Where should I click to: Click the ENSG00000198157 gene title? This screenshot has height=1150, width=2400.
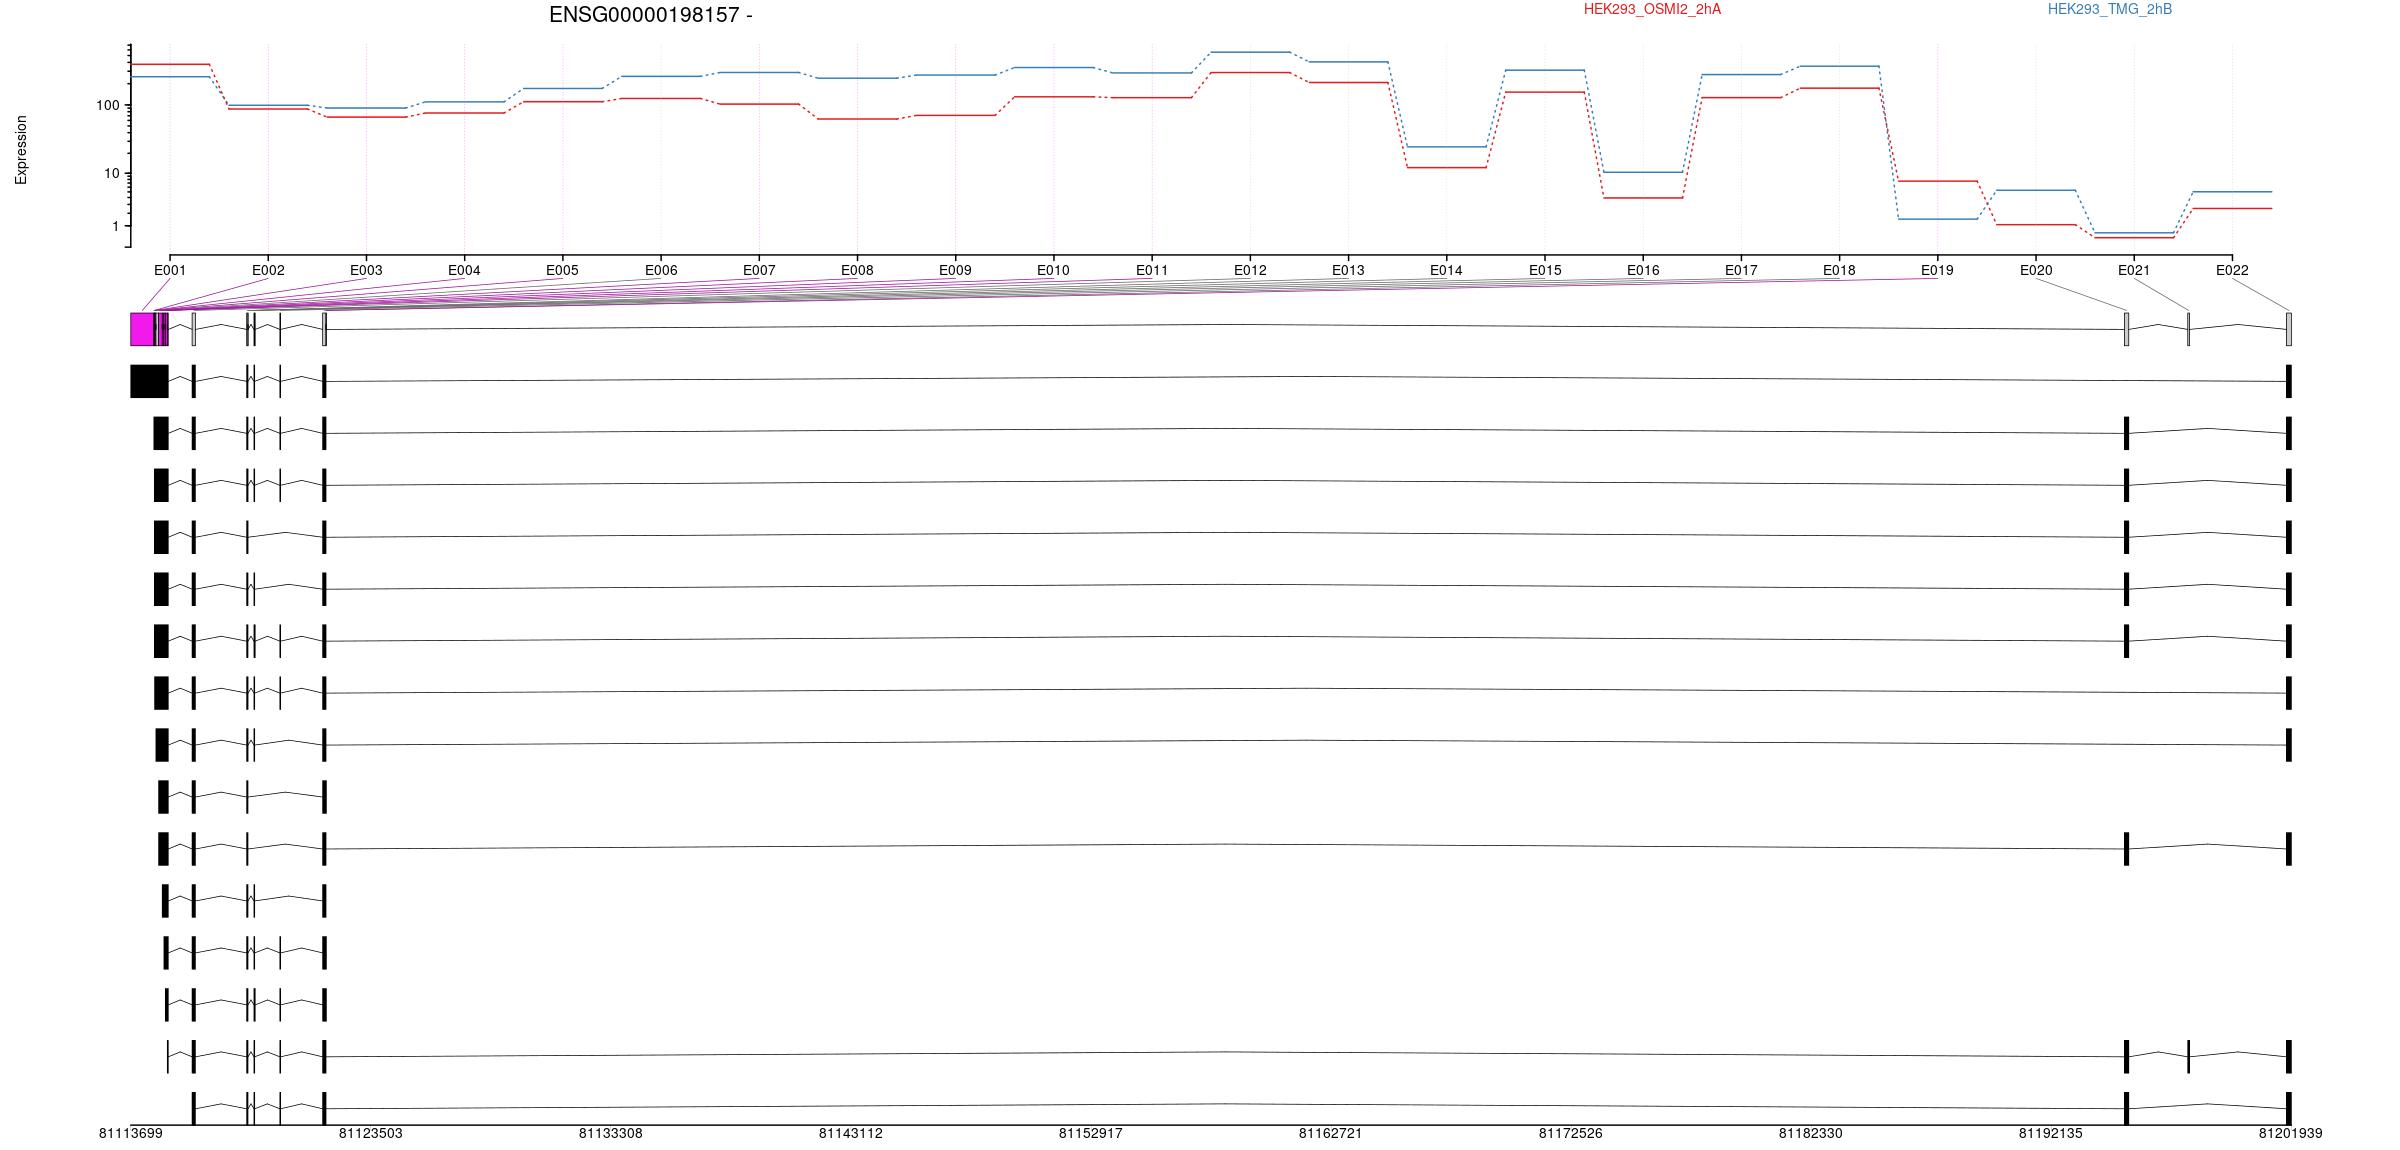[651, 15]
